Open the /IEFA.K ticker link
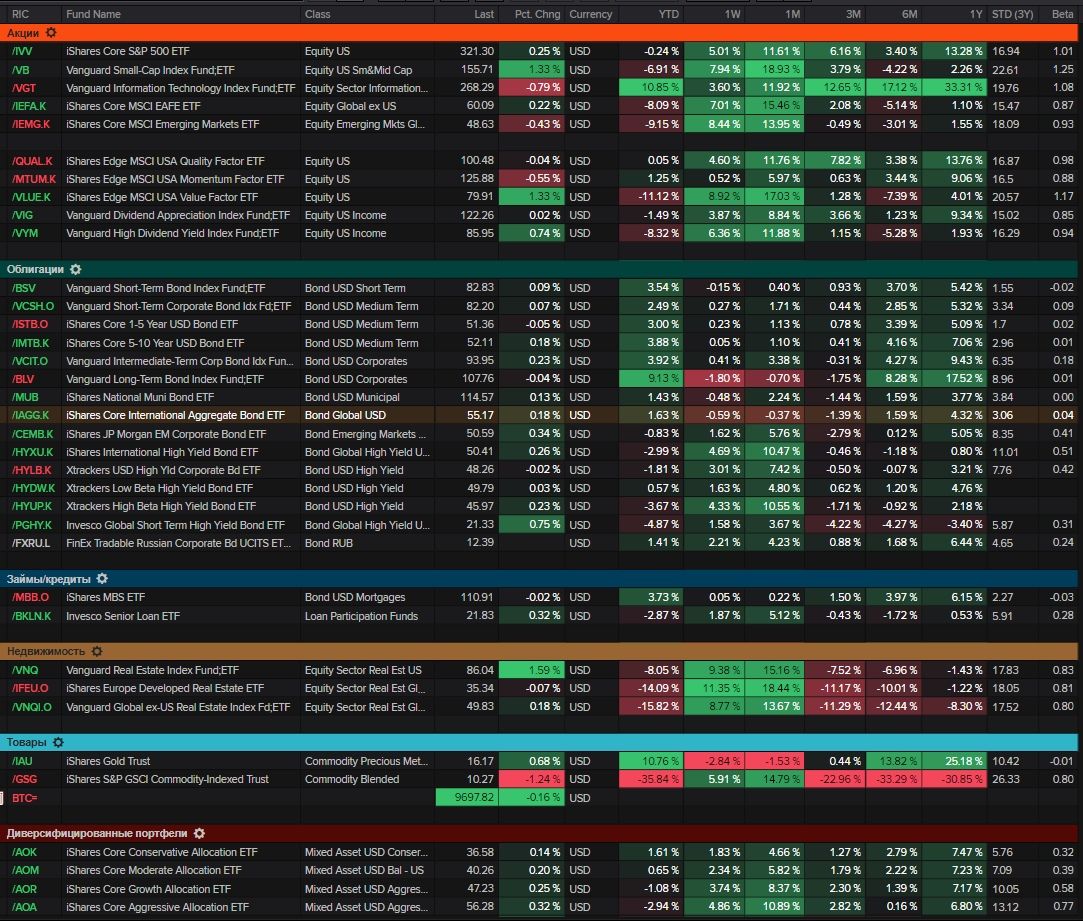1083x921 pixels. tap(29, 106)
